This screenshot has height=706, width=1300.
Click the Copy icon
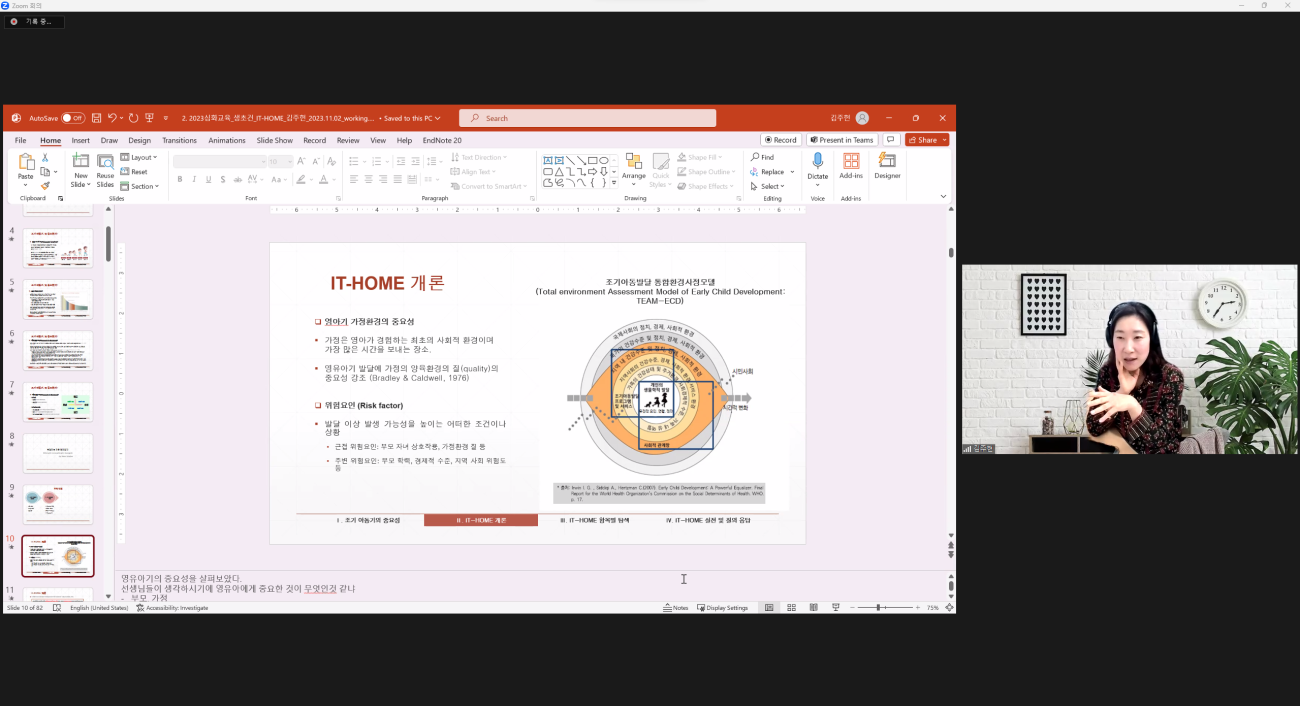click(44, 171)
